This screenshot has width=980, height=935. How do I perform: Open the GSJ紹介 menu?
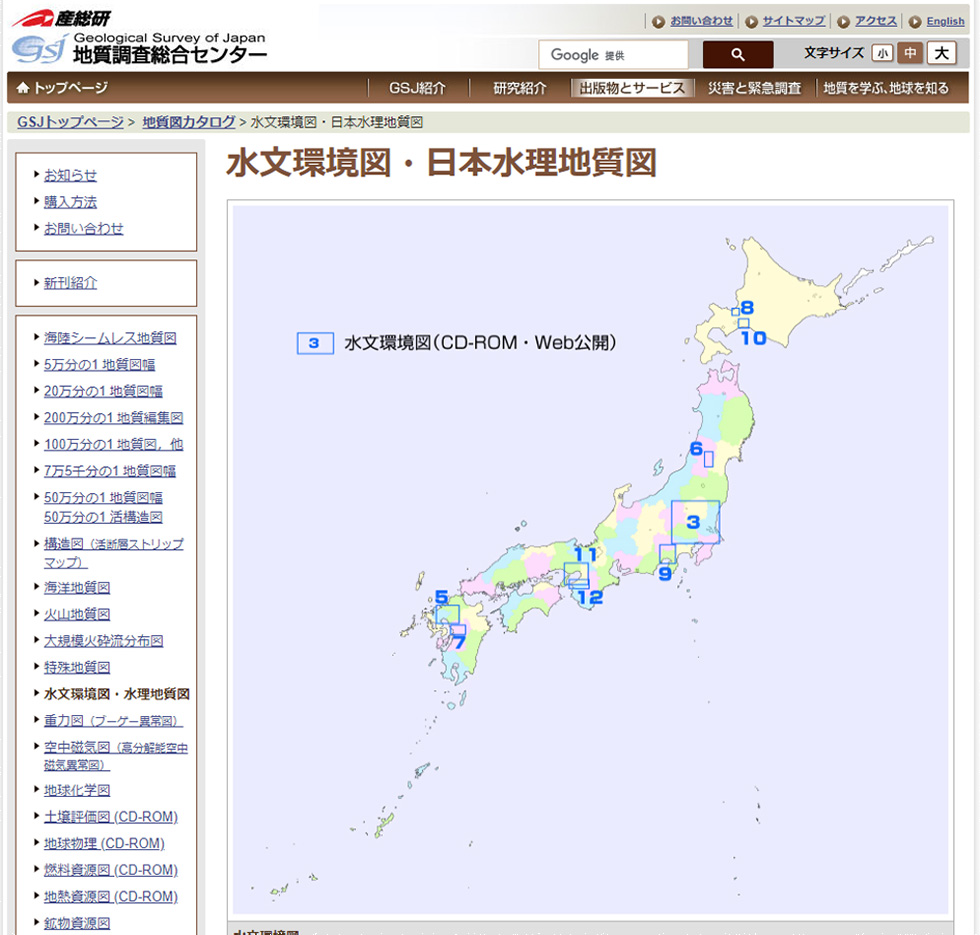(418, 88)
